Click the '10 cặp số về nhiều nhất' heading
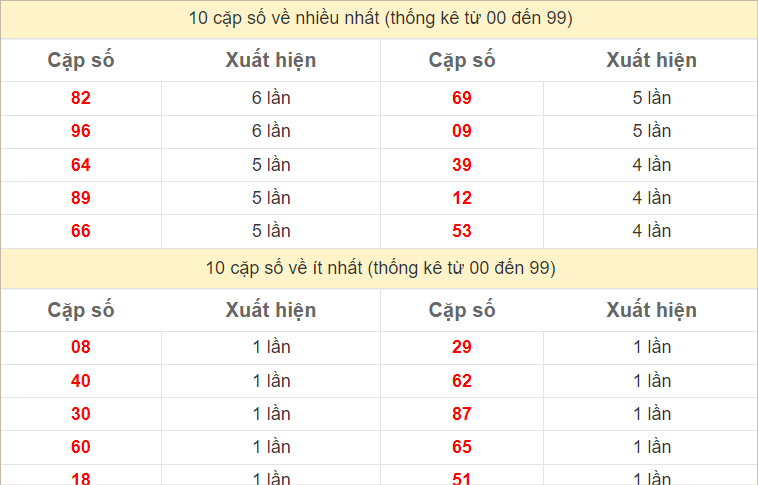 (x=380, y=18)
